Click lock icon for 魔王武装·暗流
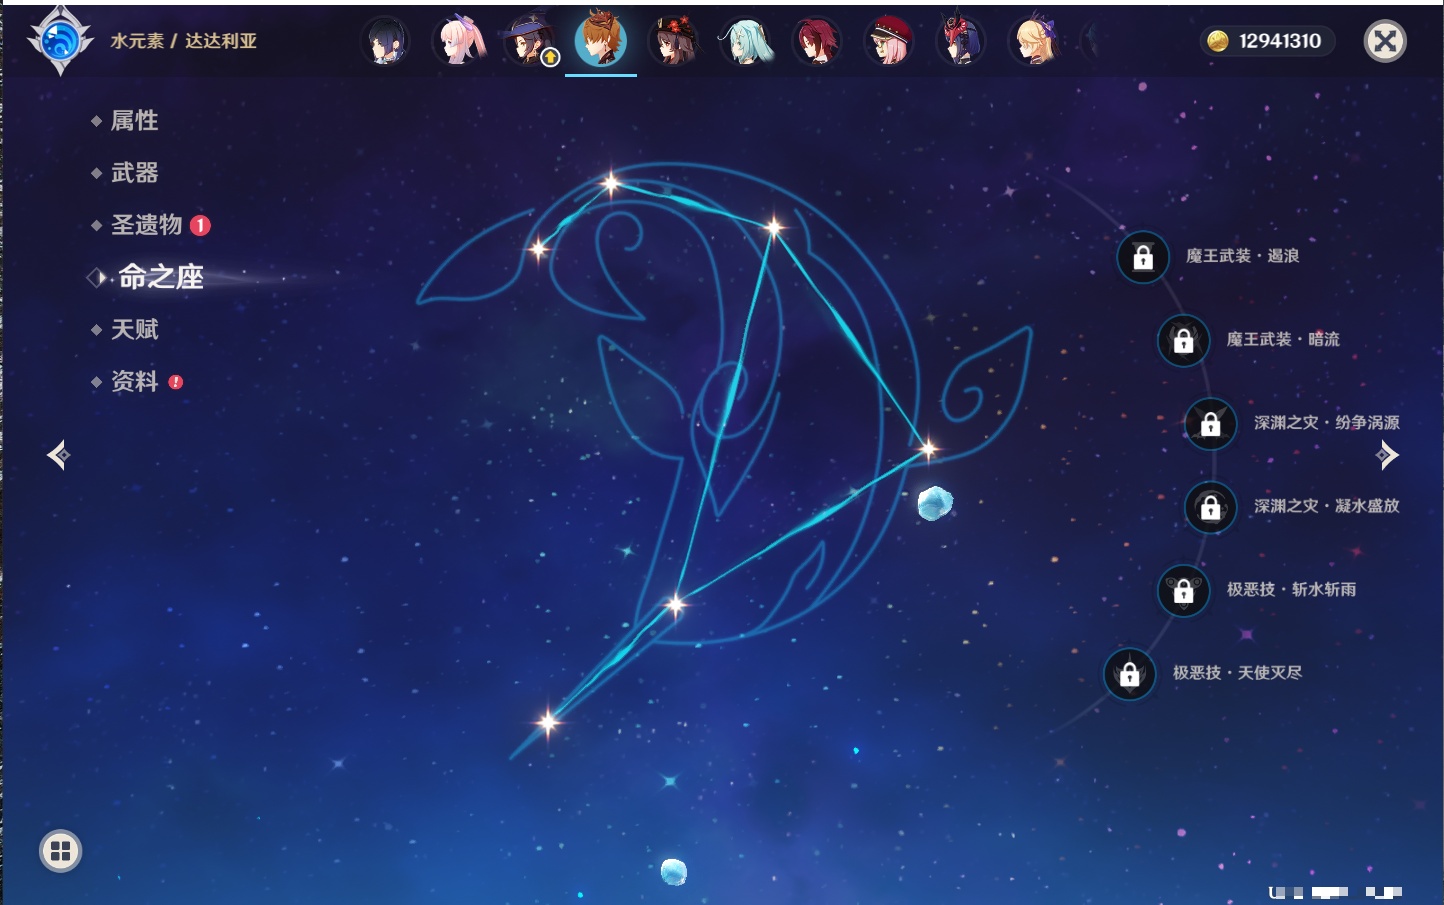The height and width of the screenshot is (905, 1444). (x=1183, y=340)
